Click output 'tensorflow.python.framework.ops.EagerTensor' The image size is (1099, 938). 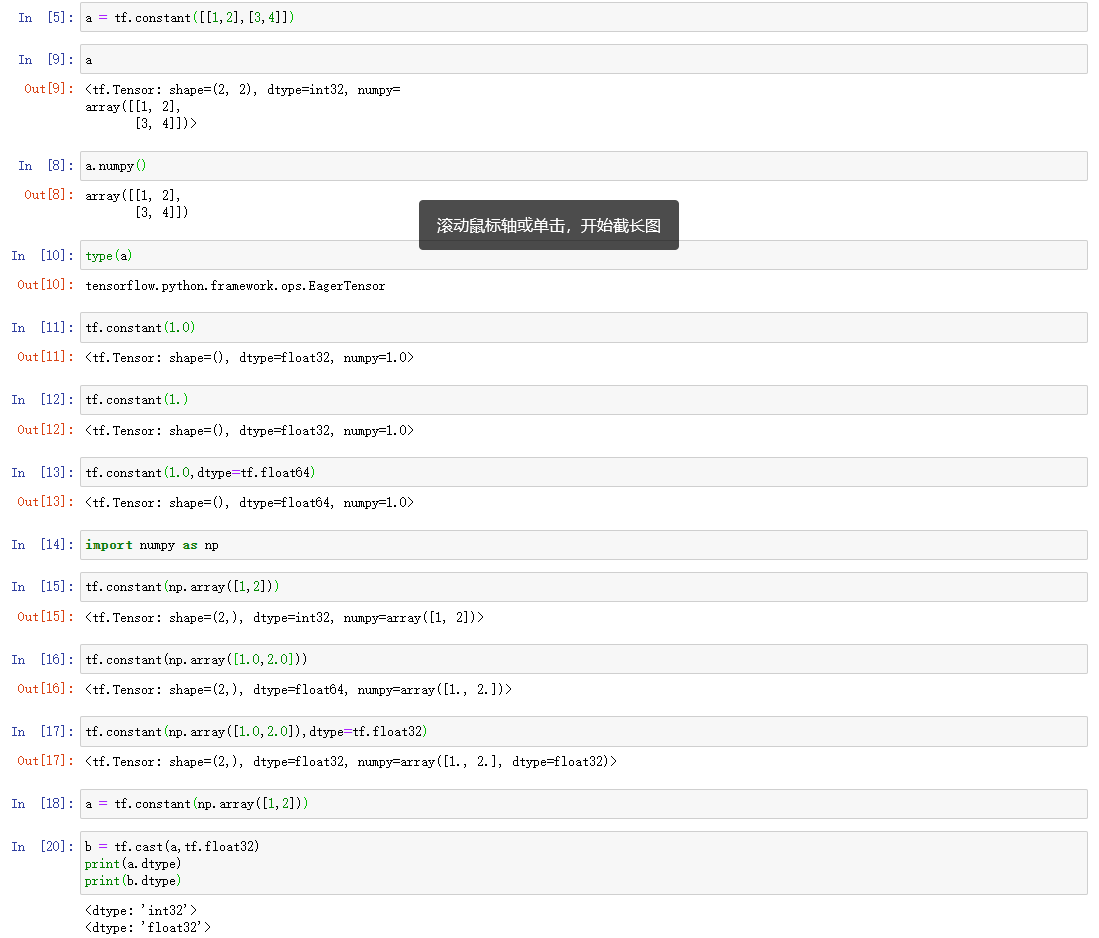click(235, 286)
